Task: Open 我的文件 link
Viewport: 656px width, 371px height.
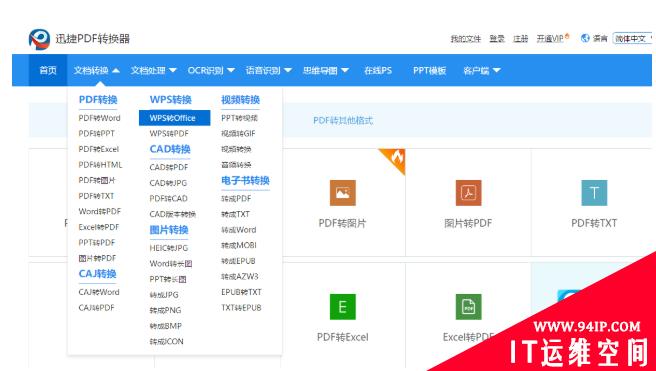Action: pos(466,38)
